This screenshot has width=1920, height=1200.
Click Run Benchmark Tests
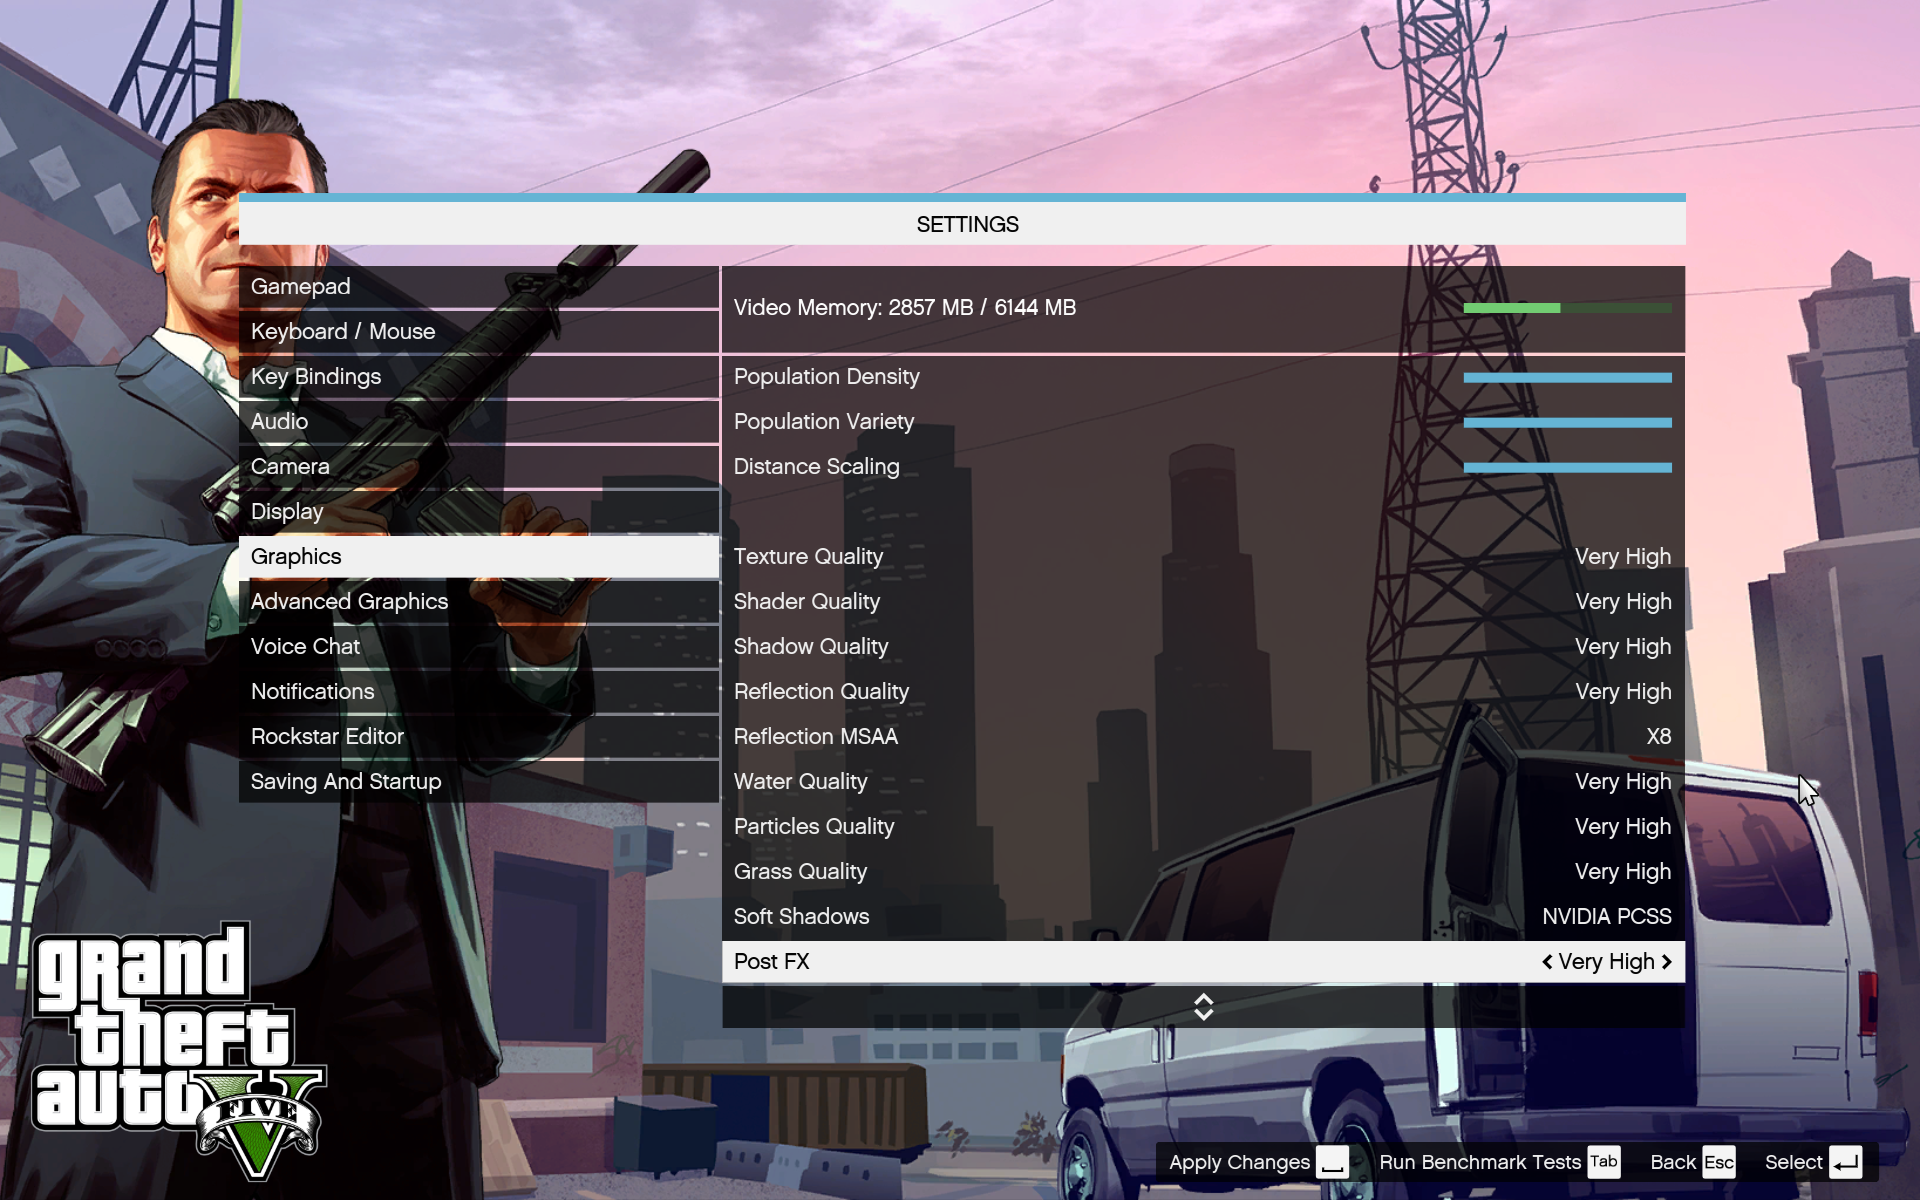(1479, 1163)
